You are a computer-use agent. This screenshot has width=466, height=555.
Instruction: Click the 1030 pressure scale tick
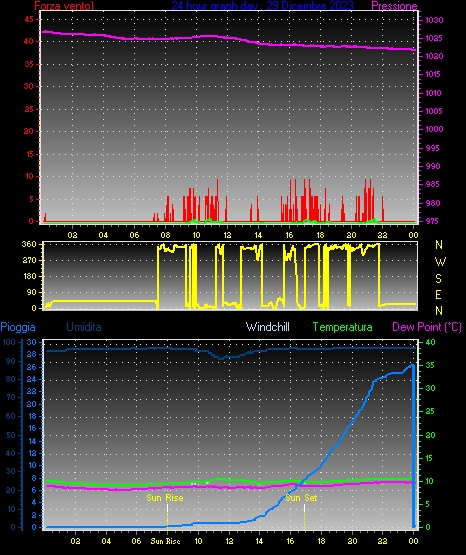(x=434, y=20)
